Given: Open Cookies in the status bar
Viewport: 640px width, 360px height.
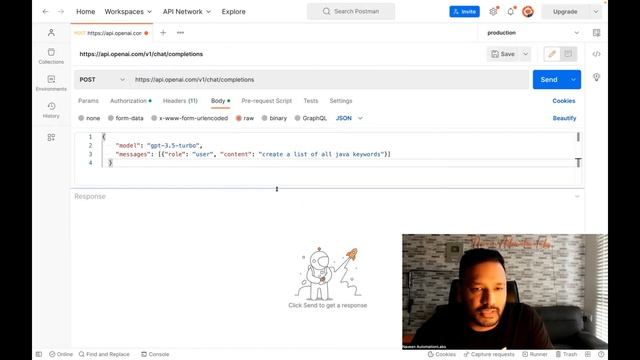Looking at the screenshot, I should [x=442, y=354].
